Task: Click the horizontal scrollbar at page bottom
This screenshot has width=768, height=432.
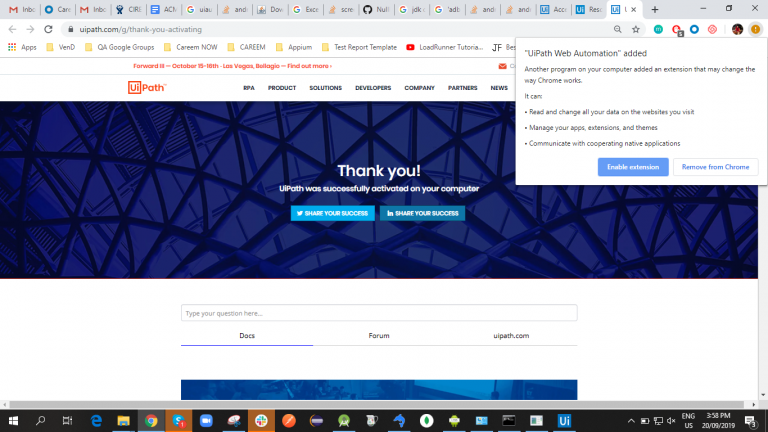Action: (x=379, y=405)
